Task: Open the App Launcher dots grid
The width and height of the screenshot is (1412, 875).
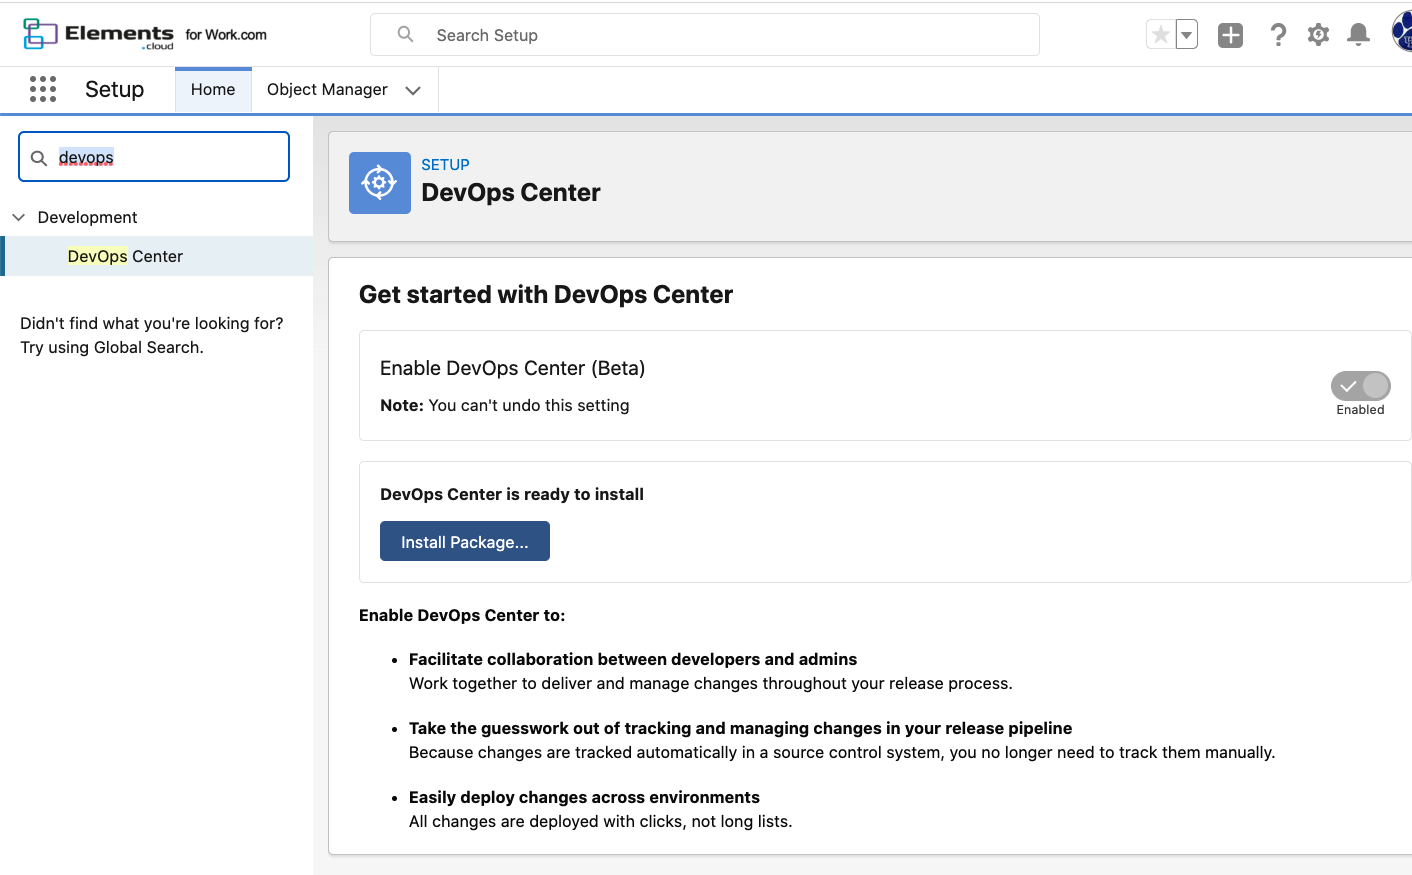Action: click(43, 89)
